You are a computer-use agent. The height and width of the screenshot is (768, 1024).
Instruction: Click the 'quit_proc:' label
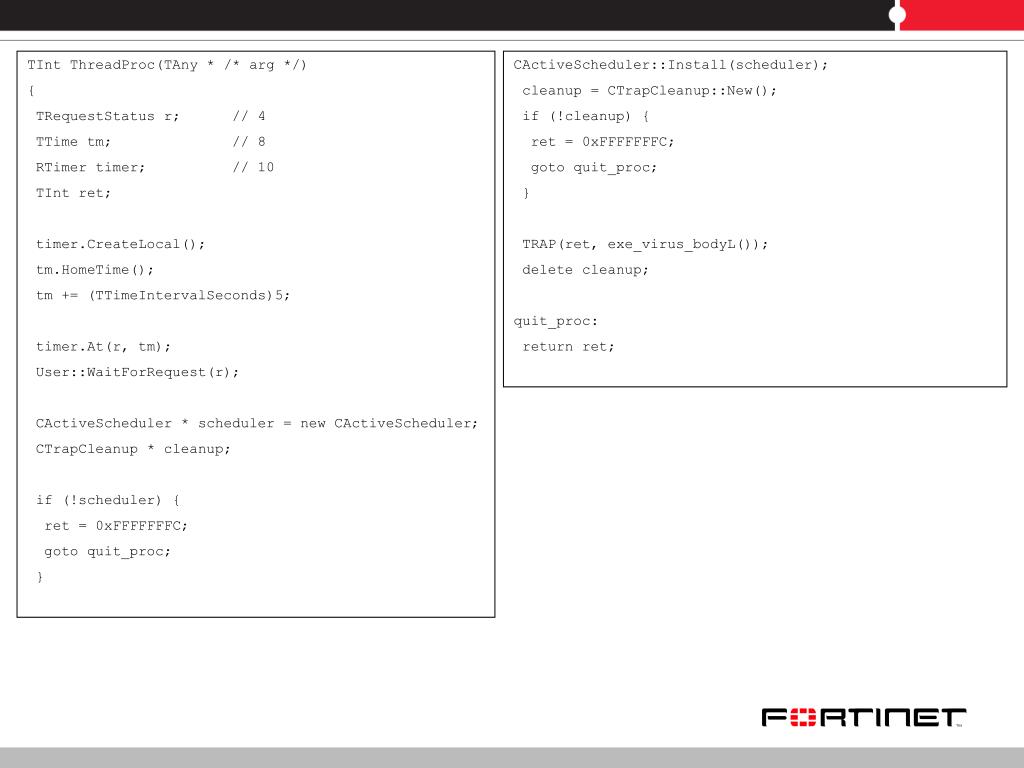point(556,321)
